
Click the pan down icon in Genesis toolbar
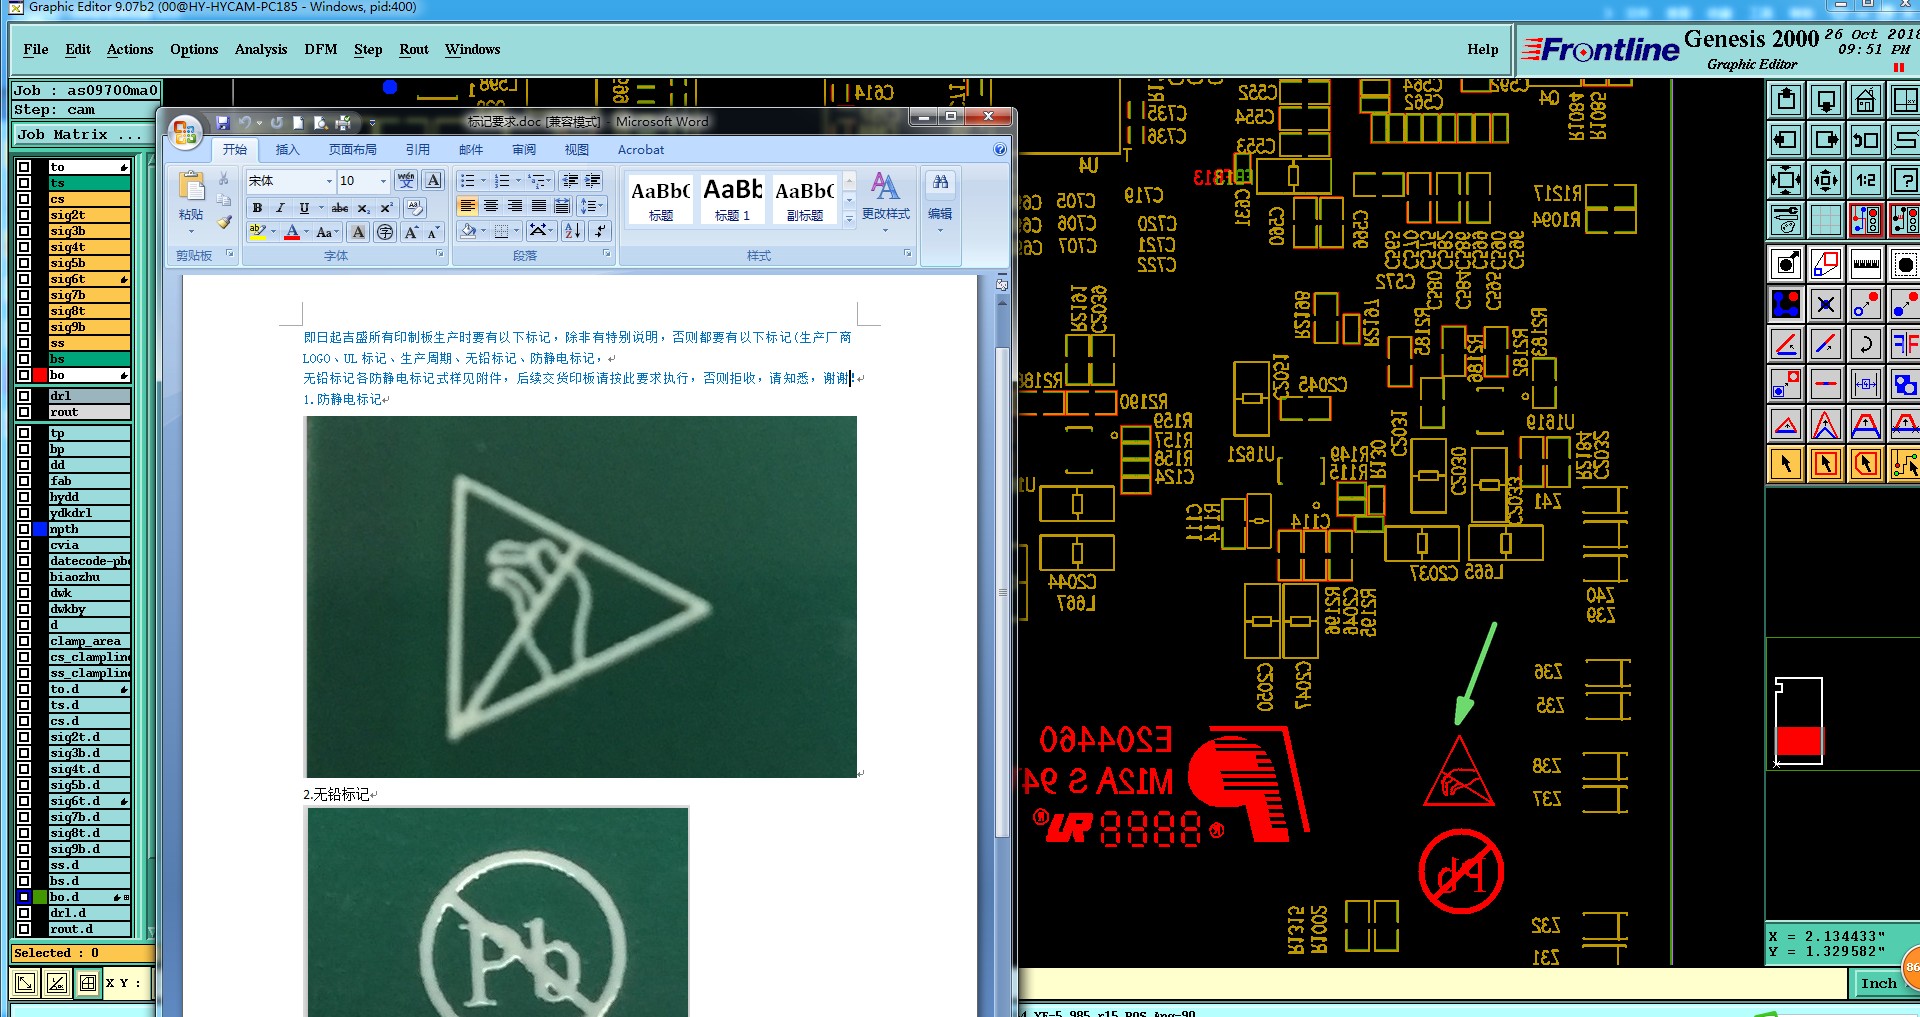1826,100
